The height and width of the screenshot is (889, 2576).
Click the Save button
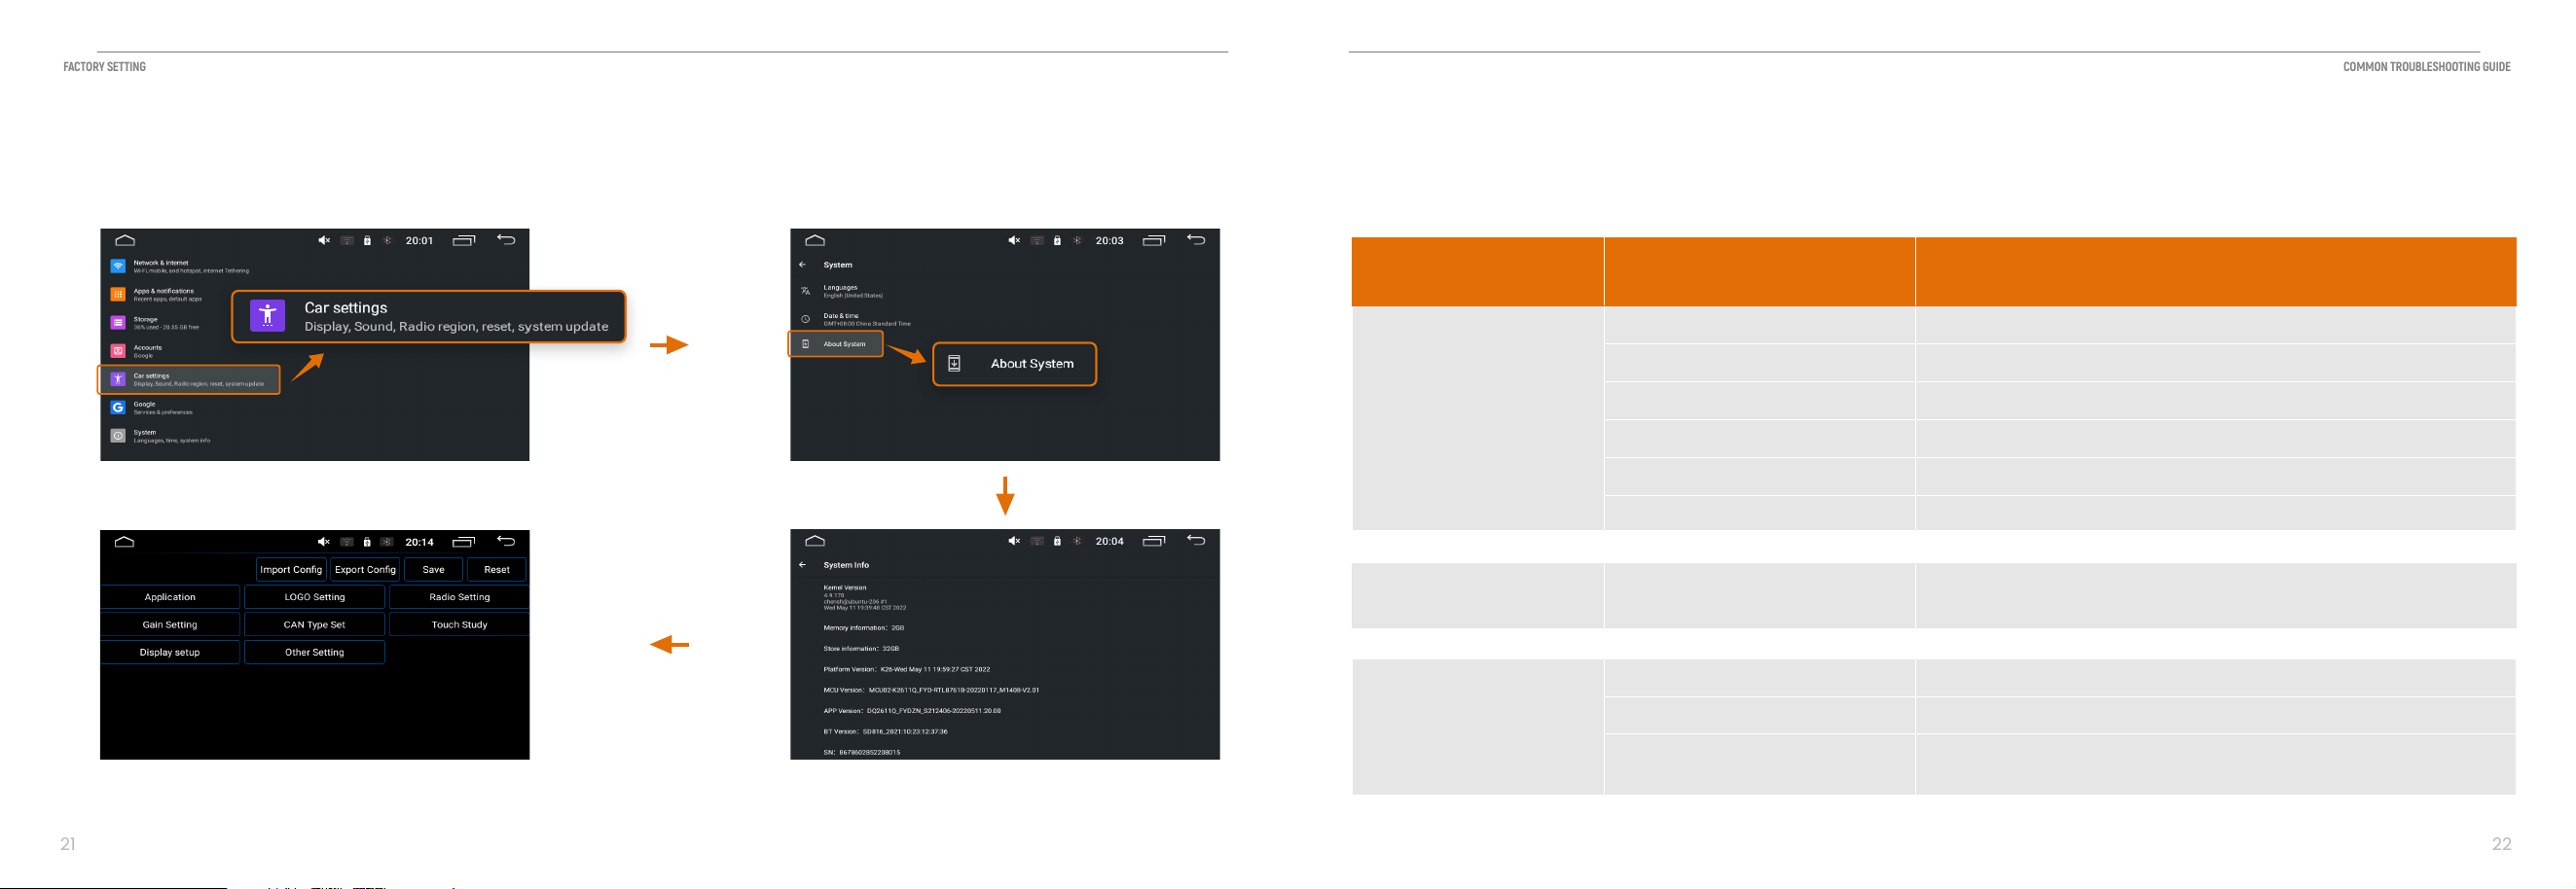point(433,570)
